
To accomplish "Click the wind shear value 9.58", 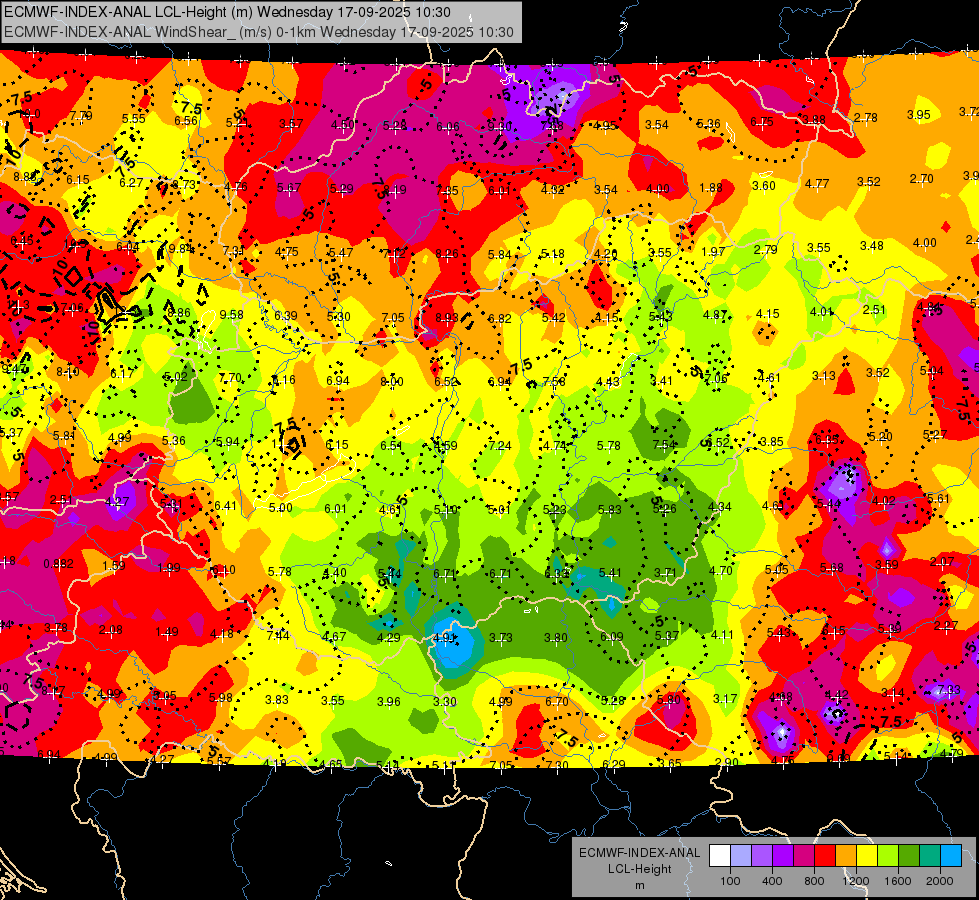I will pos(232,314).
